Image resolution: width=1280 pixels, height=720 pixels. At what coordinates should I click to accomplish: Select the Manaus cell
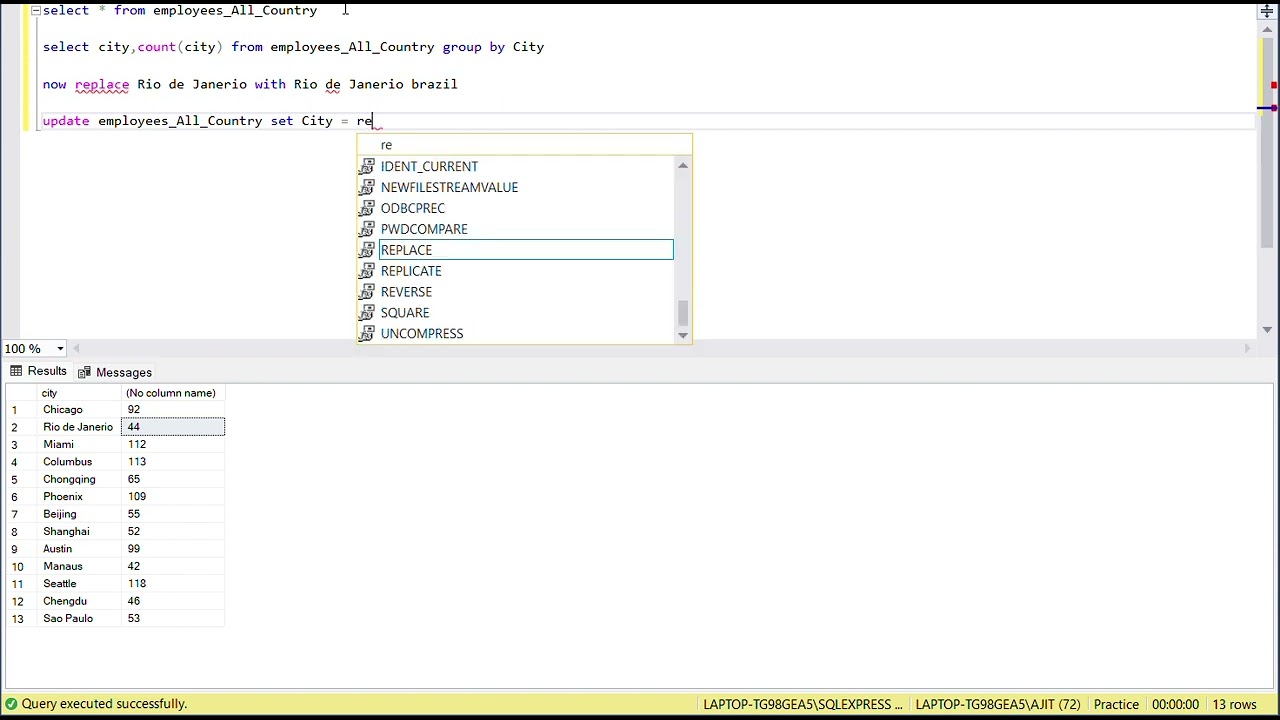[79, 567]
